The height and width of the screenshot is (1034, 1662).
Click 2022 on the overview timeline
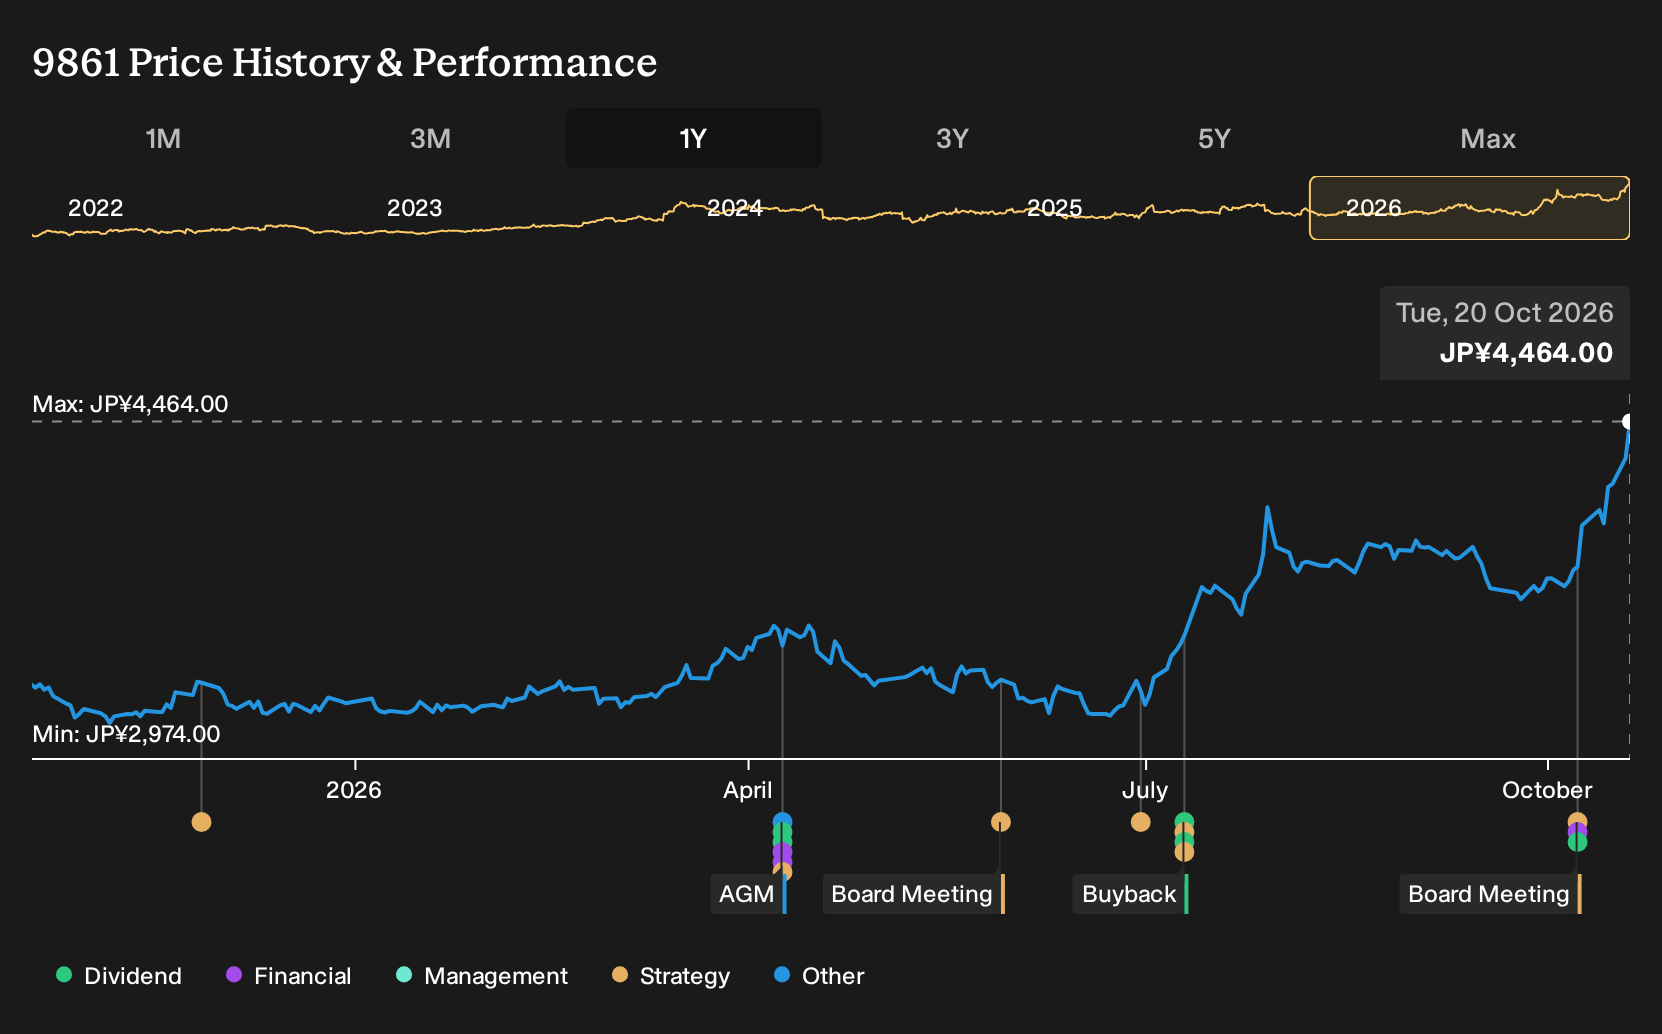(95, 208)
